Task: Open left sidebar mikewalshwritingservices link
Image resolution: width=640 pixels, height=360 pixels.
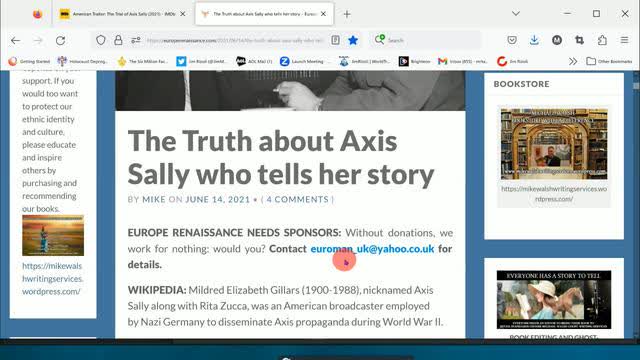Action: tap(53, 278)
